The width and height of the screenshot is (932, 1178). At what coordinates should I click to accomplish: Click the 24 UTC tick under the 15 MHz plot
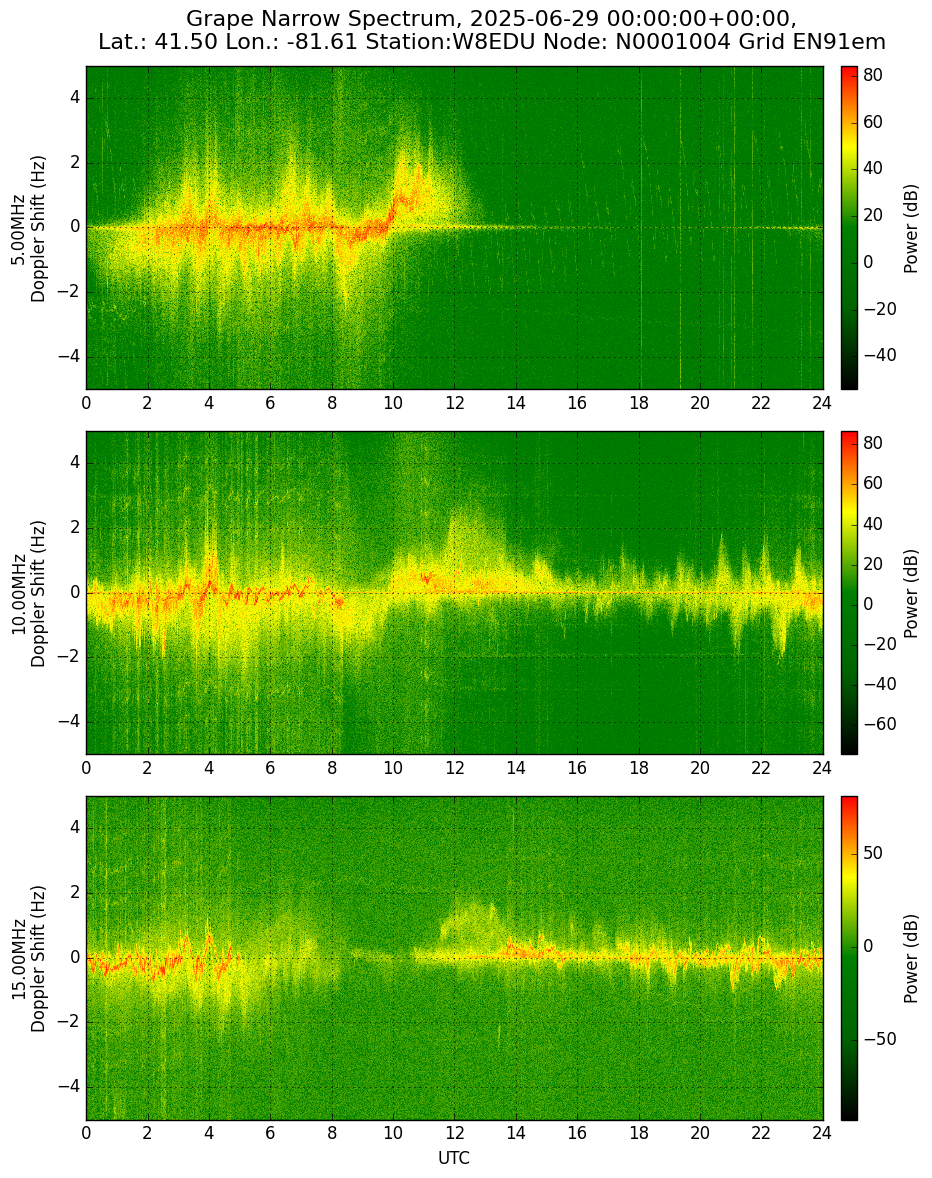click(822, 1133)
